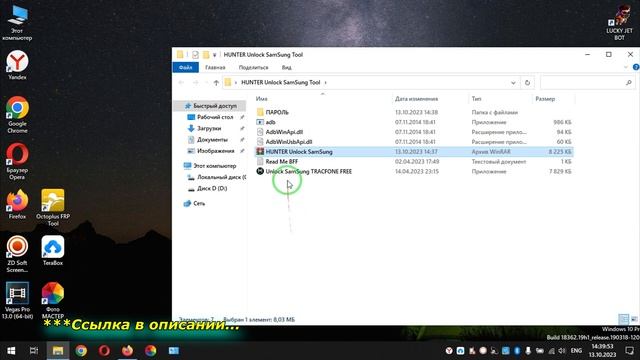Select Загрузки in navigation pane
640x360 pixels.
209,128
